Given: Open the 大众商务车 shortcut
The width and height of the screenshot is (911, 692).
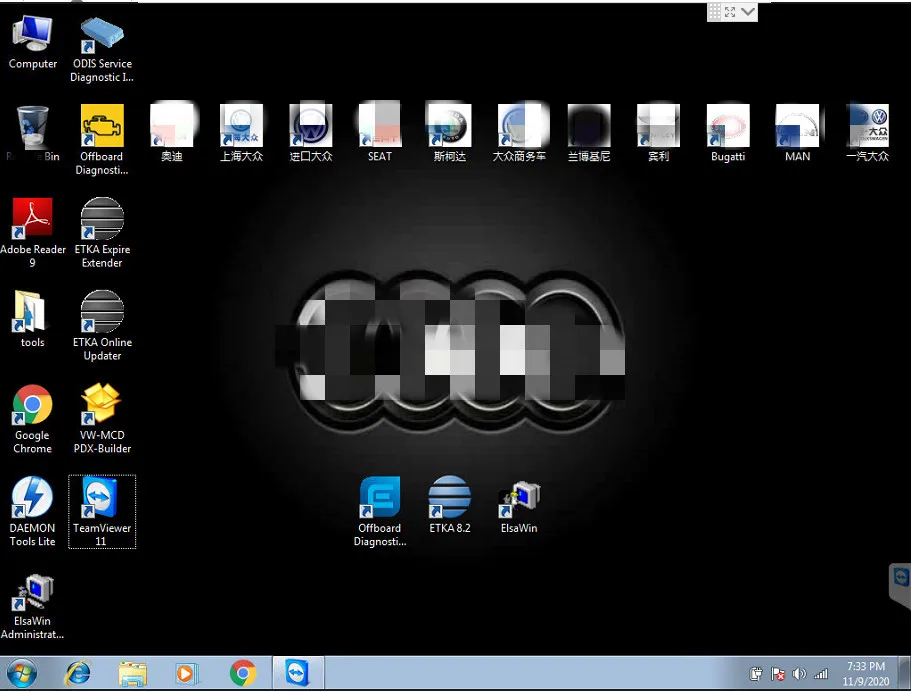Looking at the screenshot, I should point(519,134).
